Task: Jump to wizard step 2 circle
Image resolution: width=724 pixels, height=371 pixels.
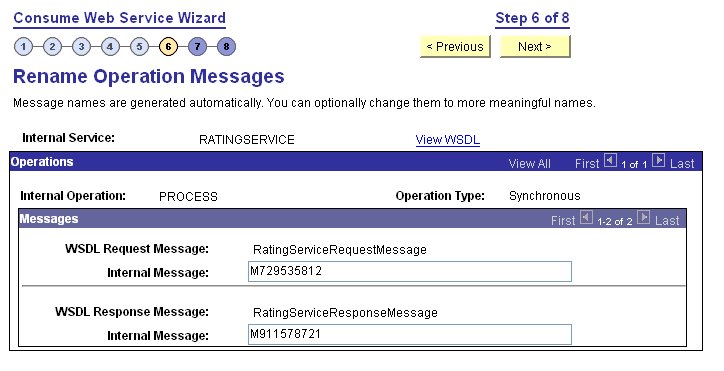Action: [52, 47]
